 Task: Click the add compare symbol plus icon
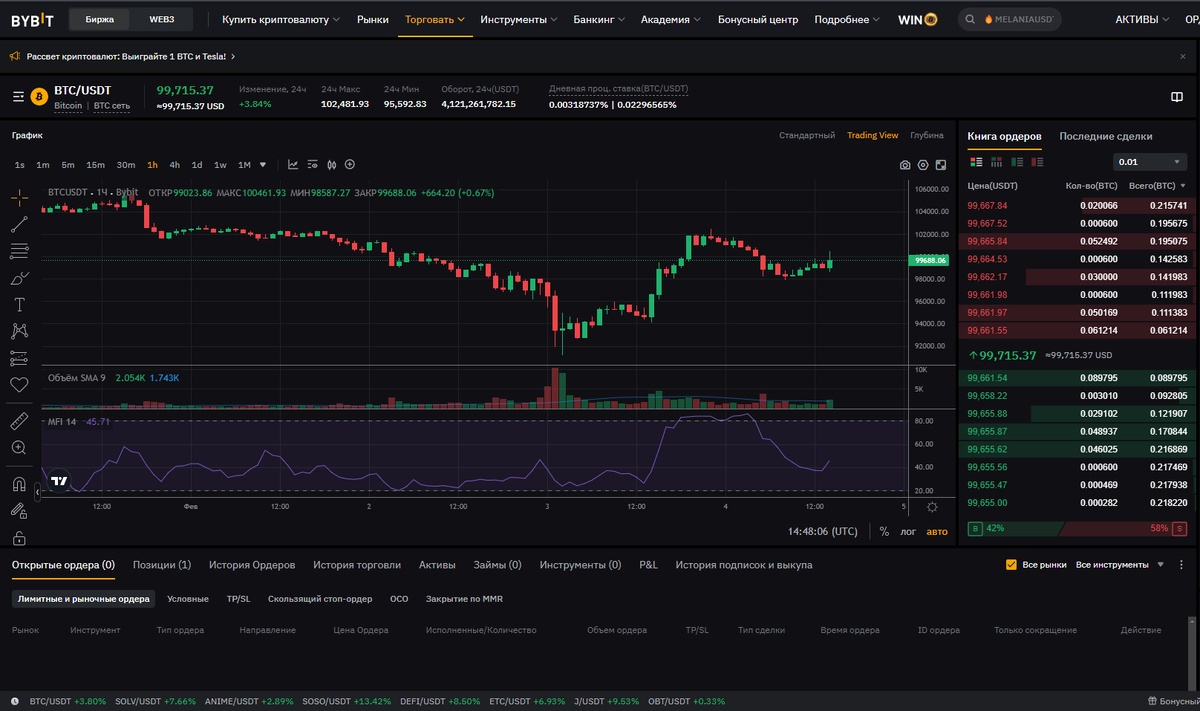(350, 165)
